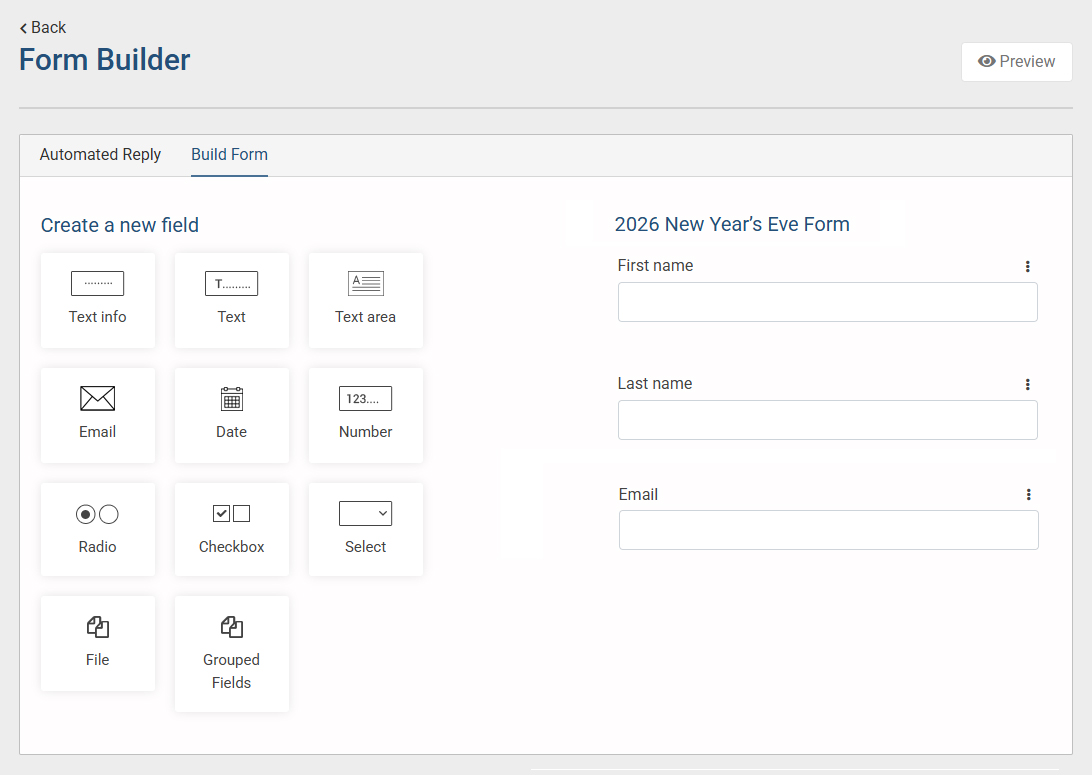1092x775 pixels.
Task: Go Back to the previous page
Action: pos(43,27)
